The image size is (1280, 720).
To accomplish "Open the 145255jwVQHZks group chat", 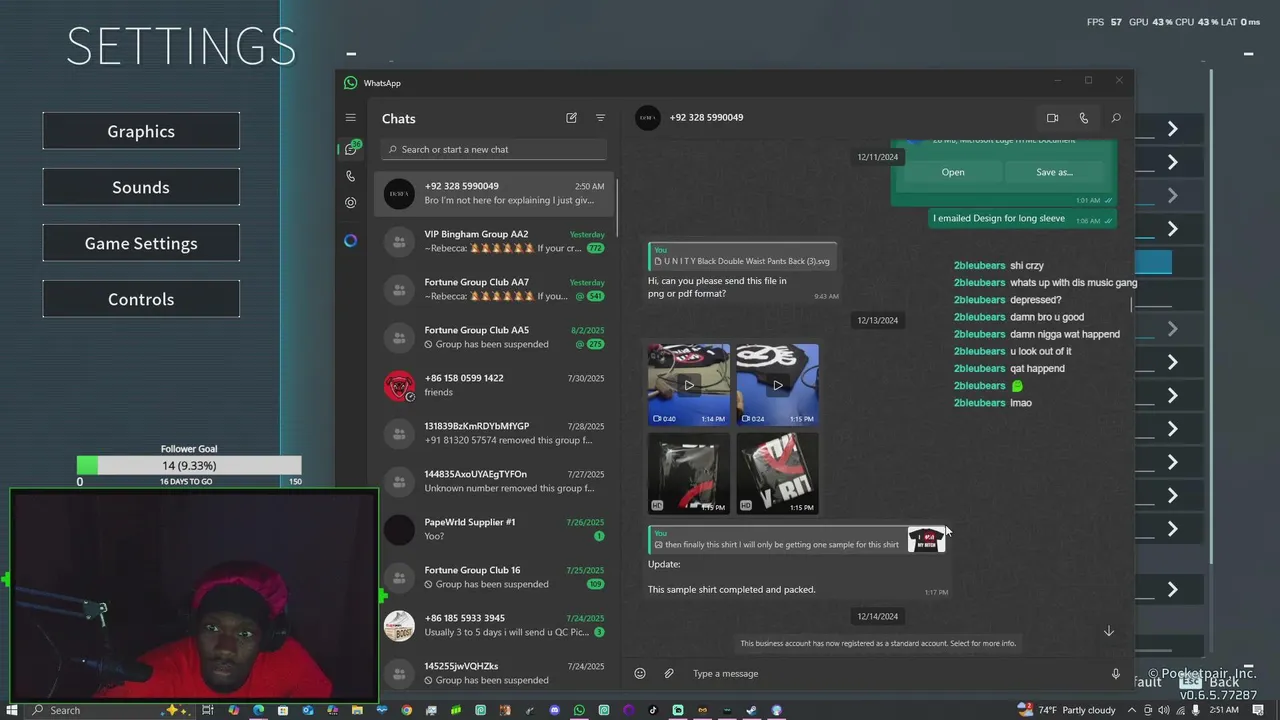I will click(494, 673).
